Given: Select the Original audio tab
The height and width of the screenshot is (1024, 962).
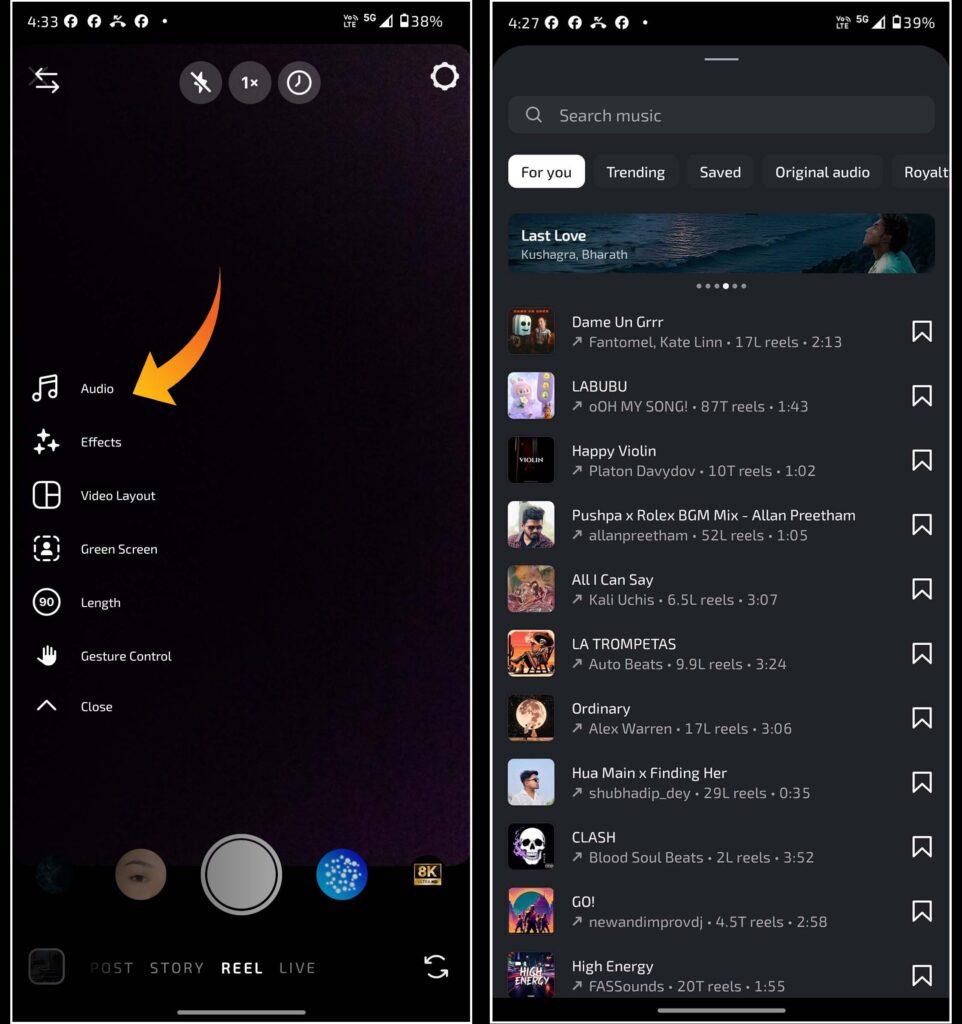Looking at the screenshot, I should pyautogui.click(x=822, y=172).
